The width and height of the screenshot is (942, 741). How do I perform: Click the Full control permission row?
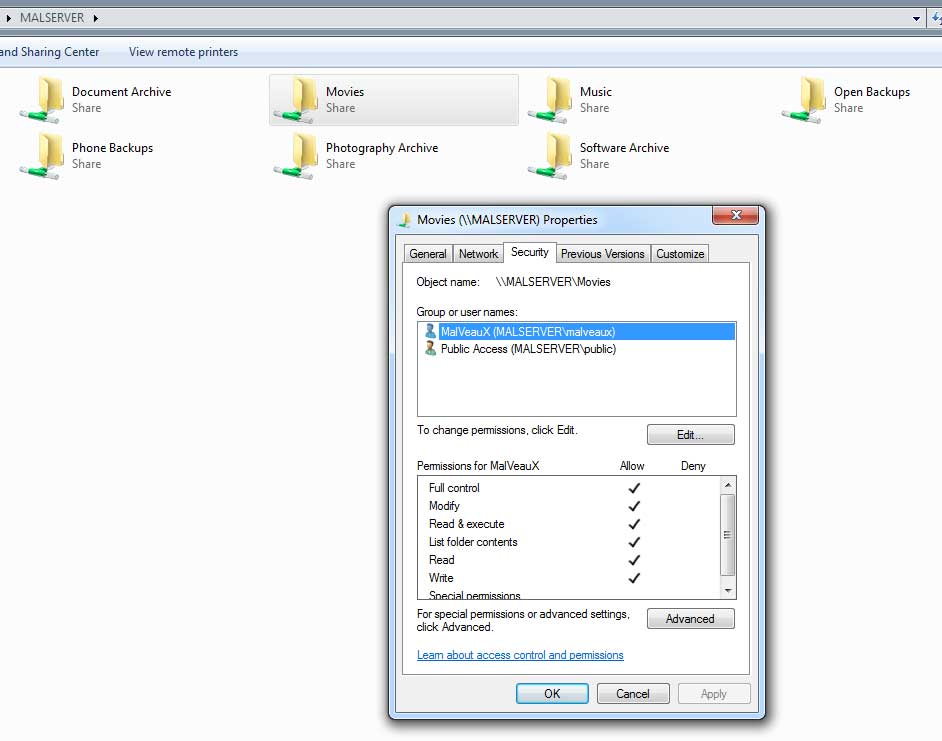[568, 488]
